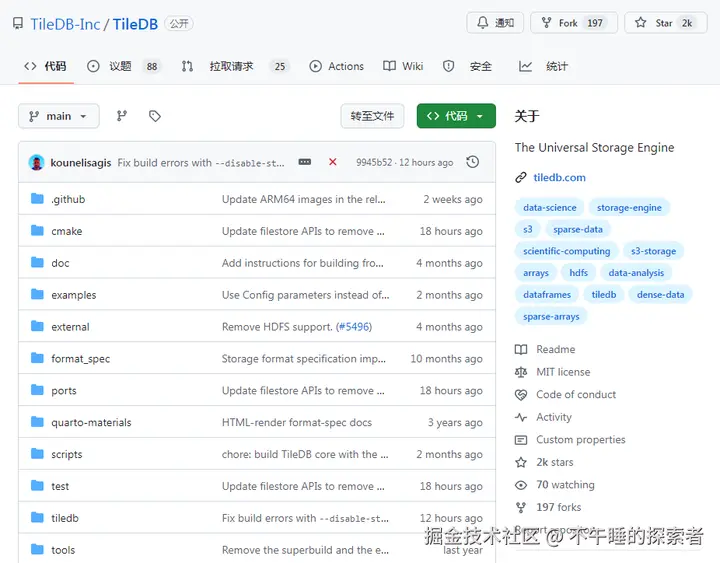Star the TileDB repository

pos(666,23)
